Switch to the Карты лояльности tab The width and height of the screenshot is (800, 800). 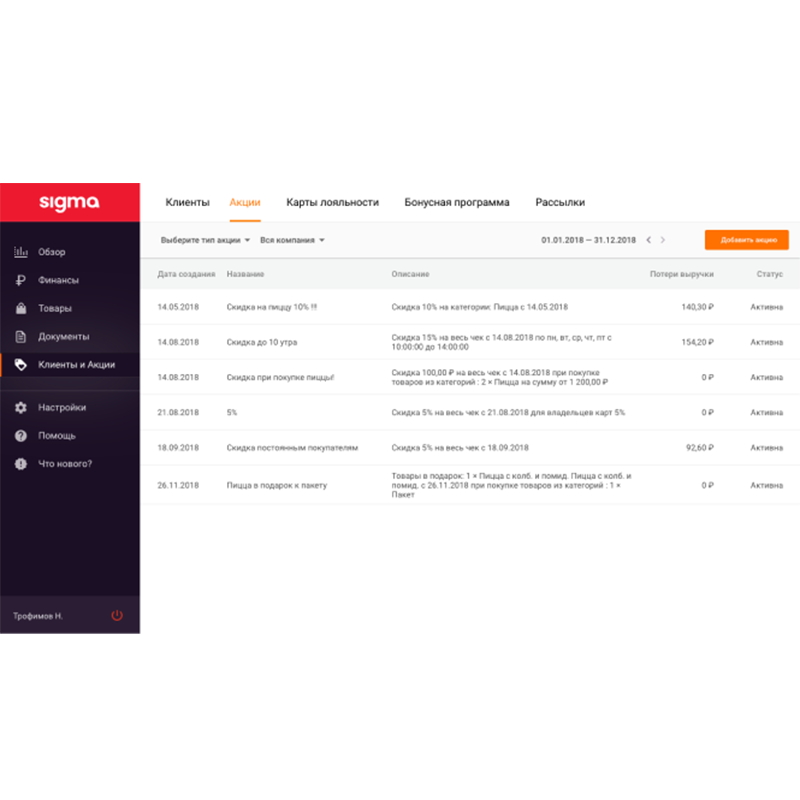[x=333, y=203]
